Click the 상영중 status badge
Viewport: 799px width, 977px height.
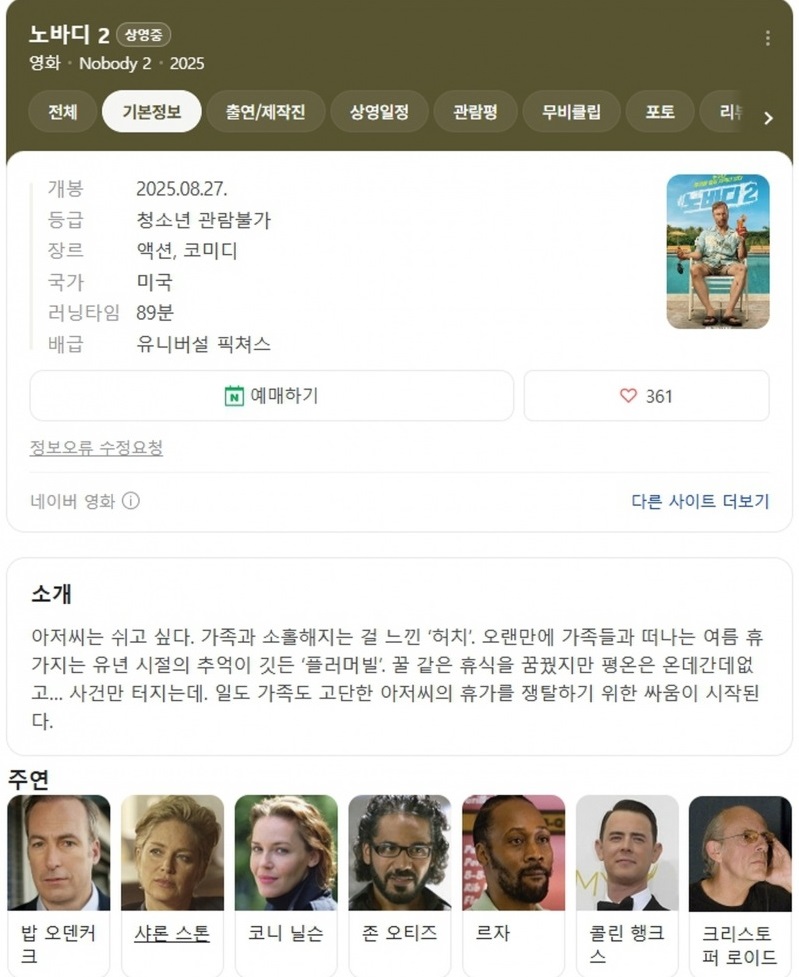point(143,35)
